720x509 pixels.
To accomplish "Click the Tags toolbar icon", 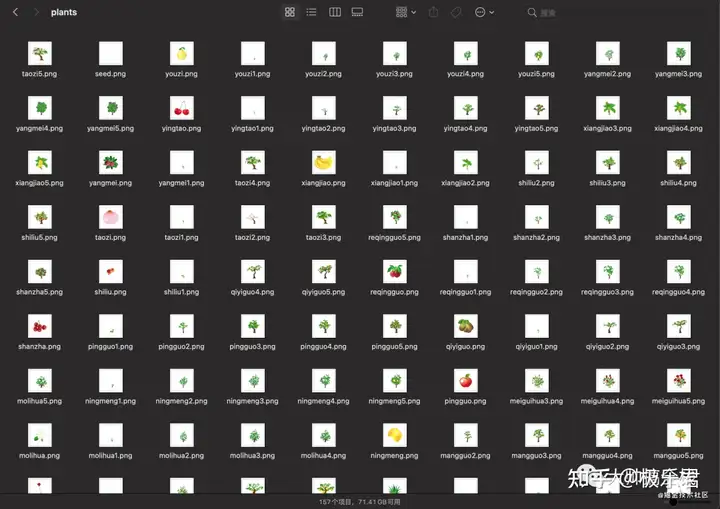I will click(456, 12).
